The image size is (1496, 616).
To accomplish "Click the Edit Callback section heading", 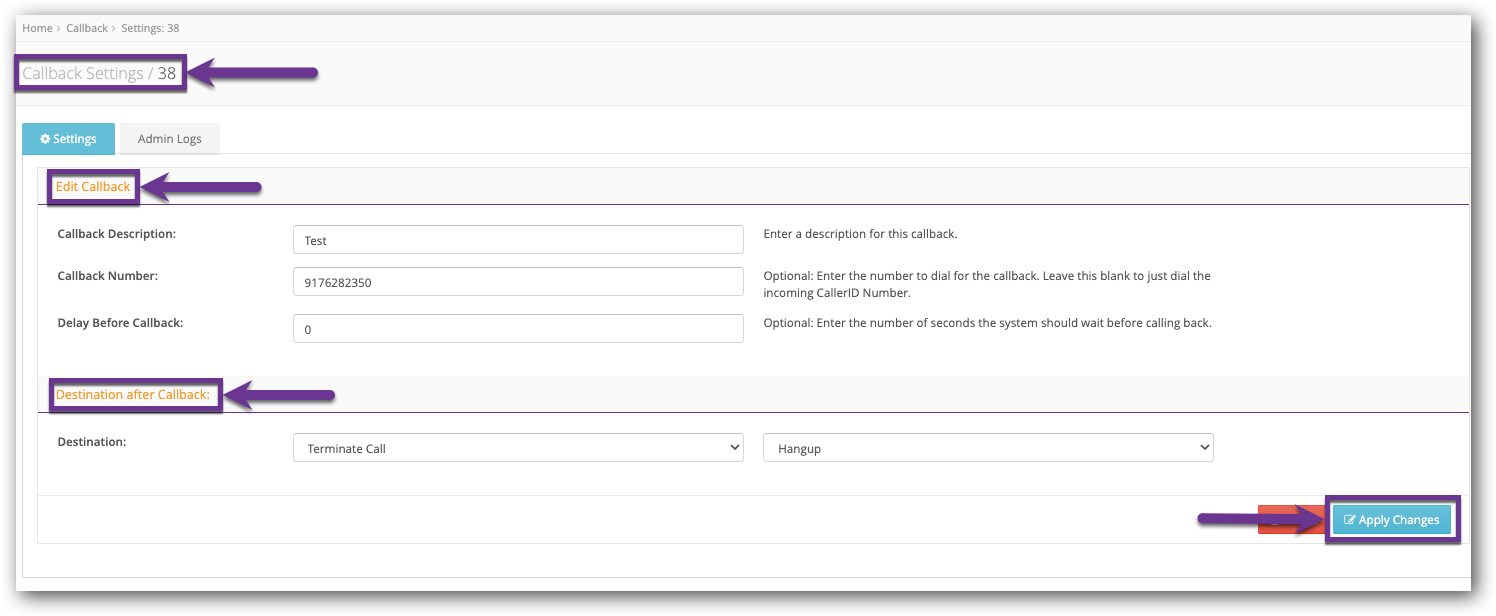I will click(92, 186).
